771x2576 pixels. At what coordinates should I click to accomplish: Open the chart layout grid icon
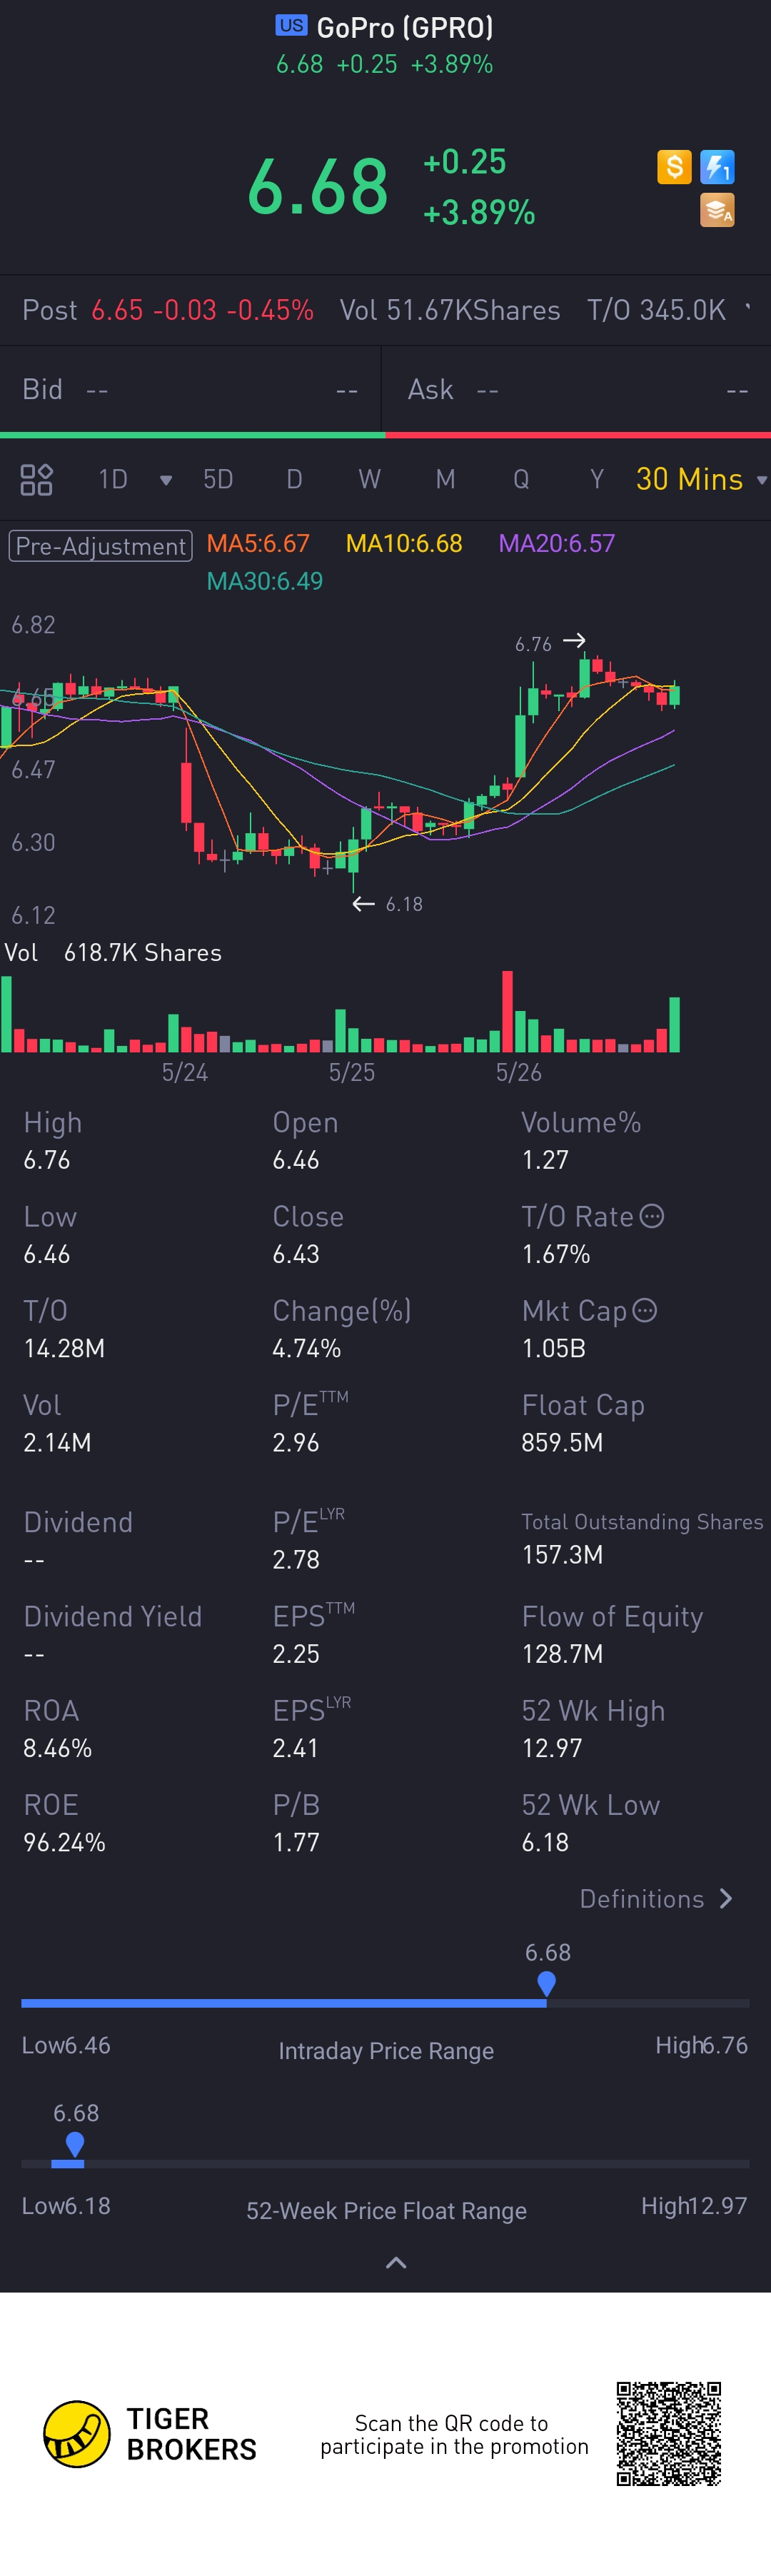tap(36, 480)
